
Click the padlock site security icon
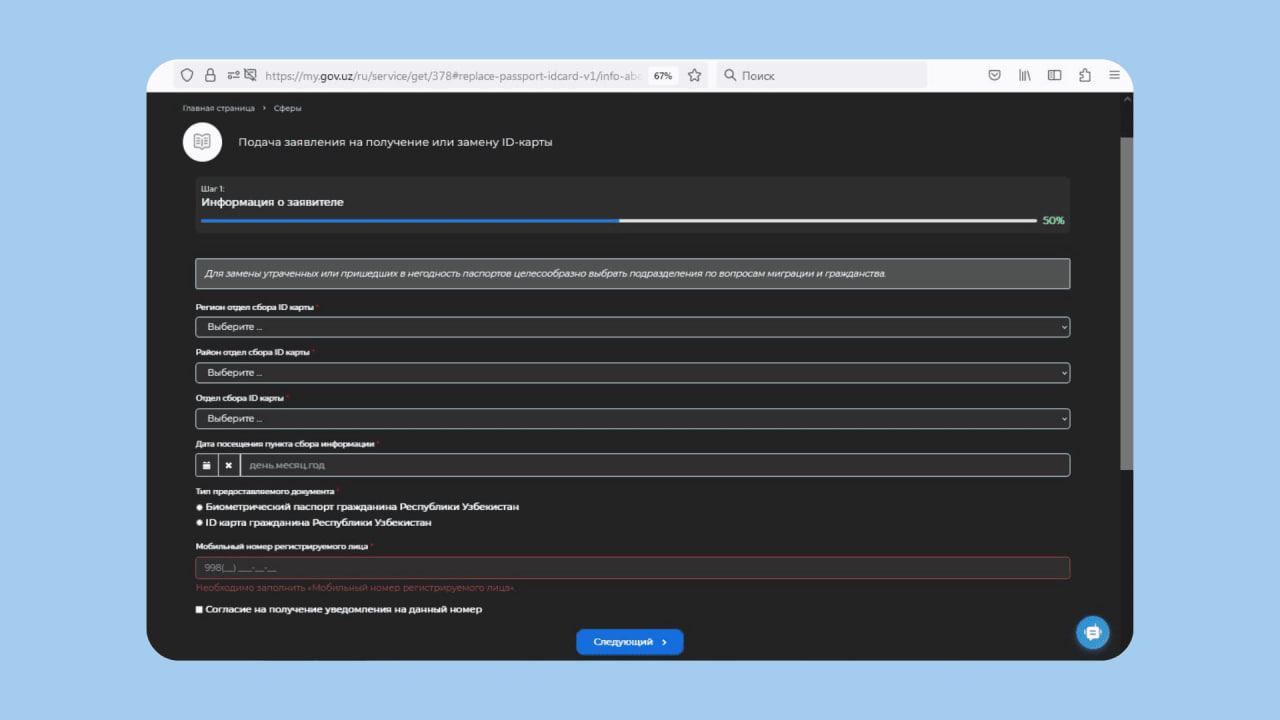coord(210,75)
